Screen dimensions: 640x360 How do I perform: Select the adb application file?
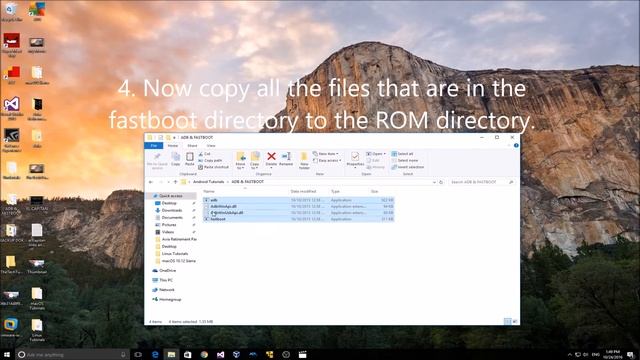(x=298, y=200)
